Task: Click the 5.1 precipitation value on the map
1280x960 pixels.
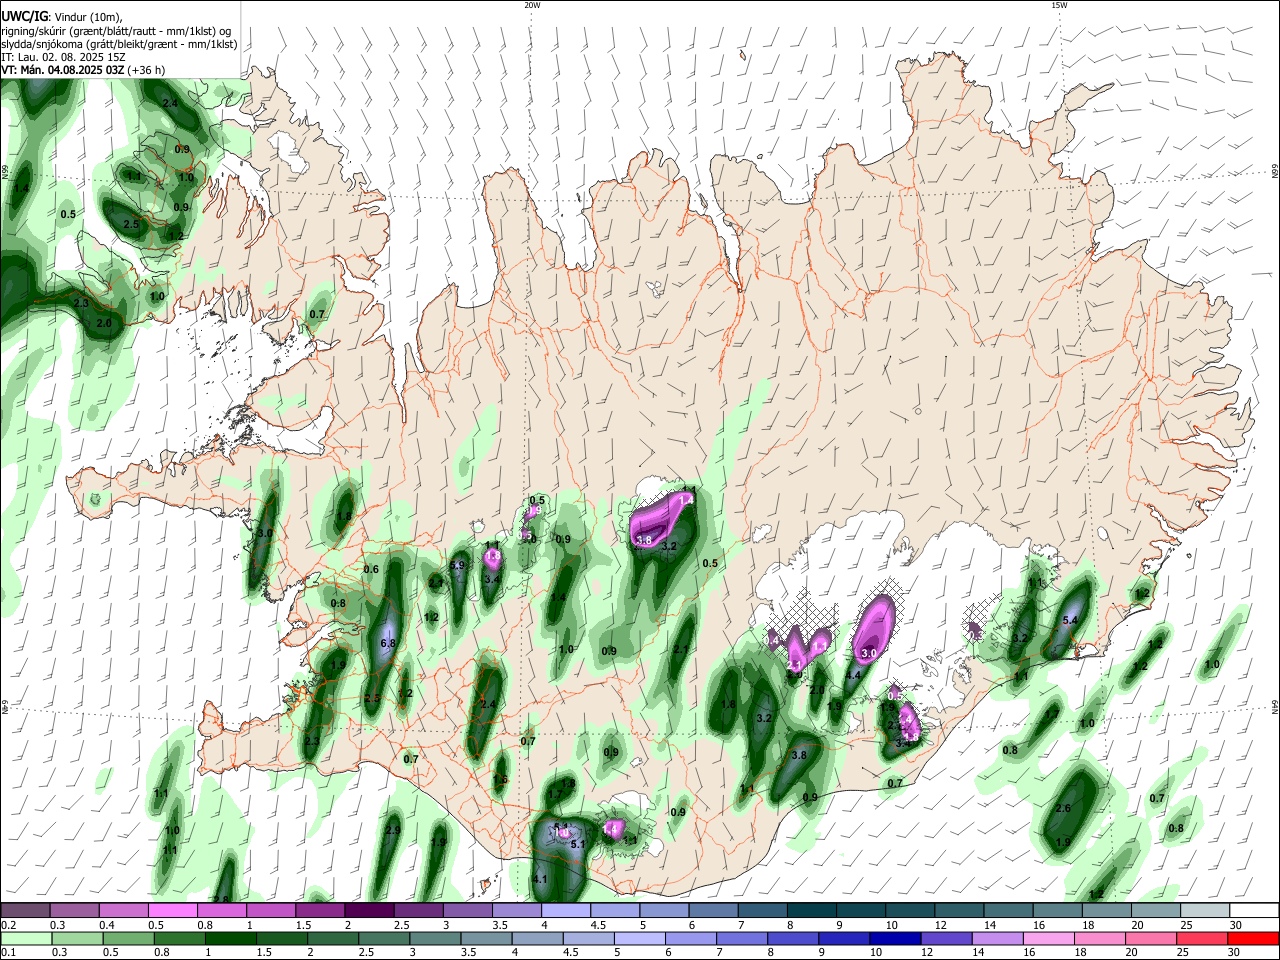Action: pos(577,845)
